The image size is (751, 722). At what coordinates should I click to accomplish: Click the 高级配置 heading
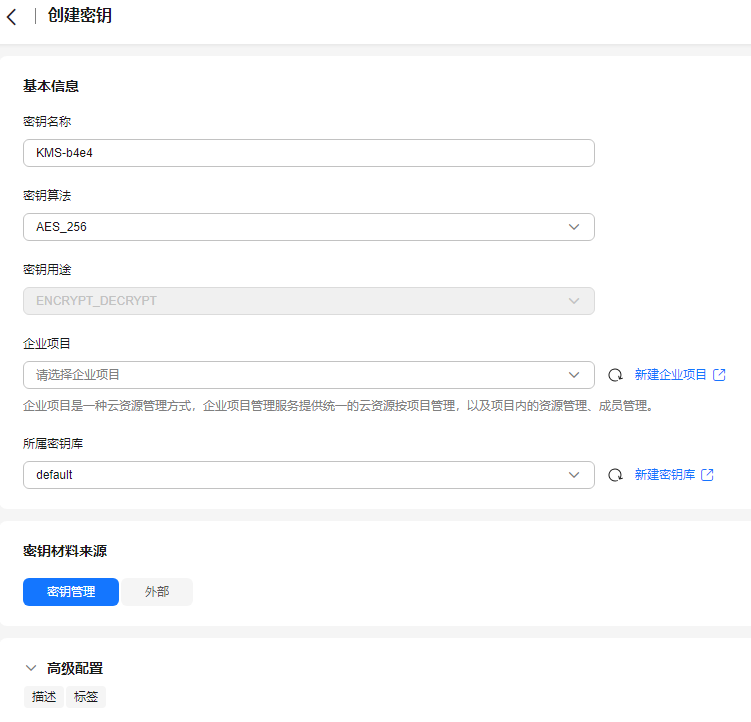click(75, 668)
